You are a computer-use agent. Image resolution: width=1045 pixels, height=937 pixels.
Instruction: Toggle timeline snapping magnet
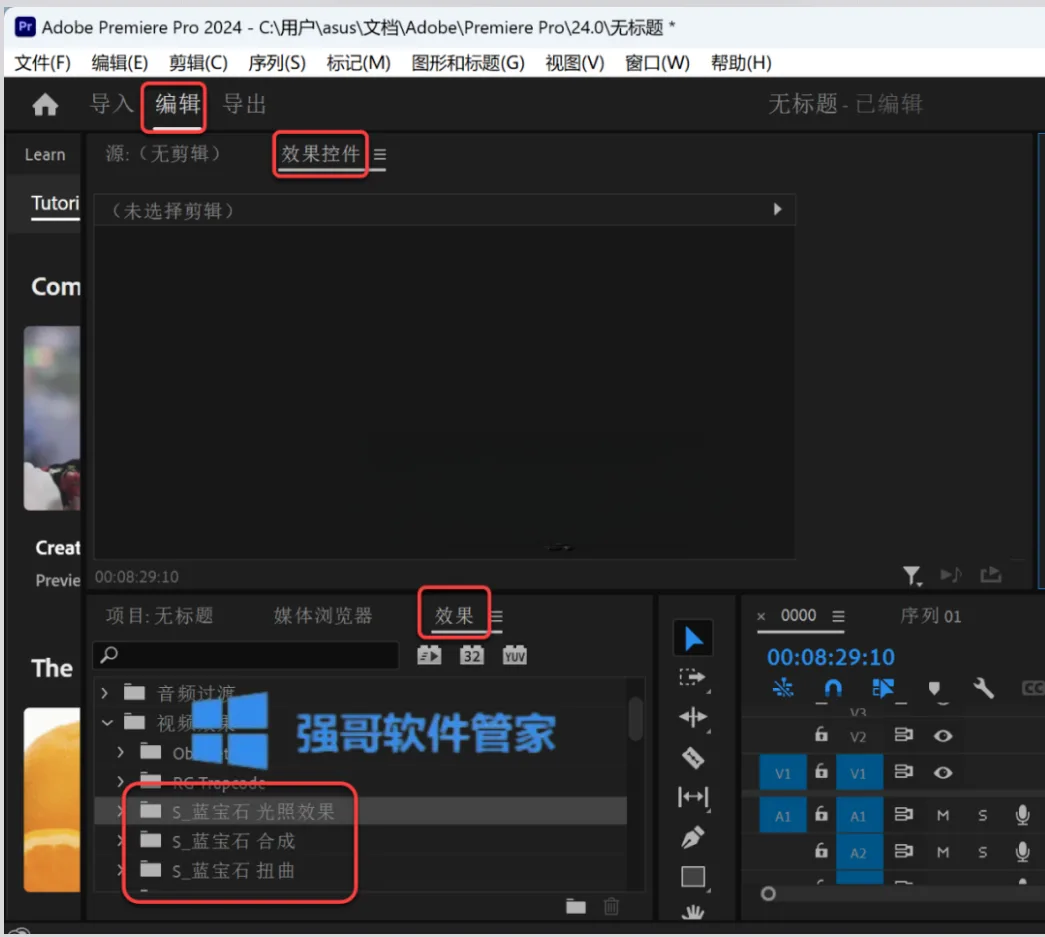(x=833, y=688)
